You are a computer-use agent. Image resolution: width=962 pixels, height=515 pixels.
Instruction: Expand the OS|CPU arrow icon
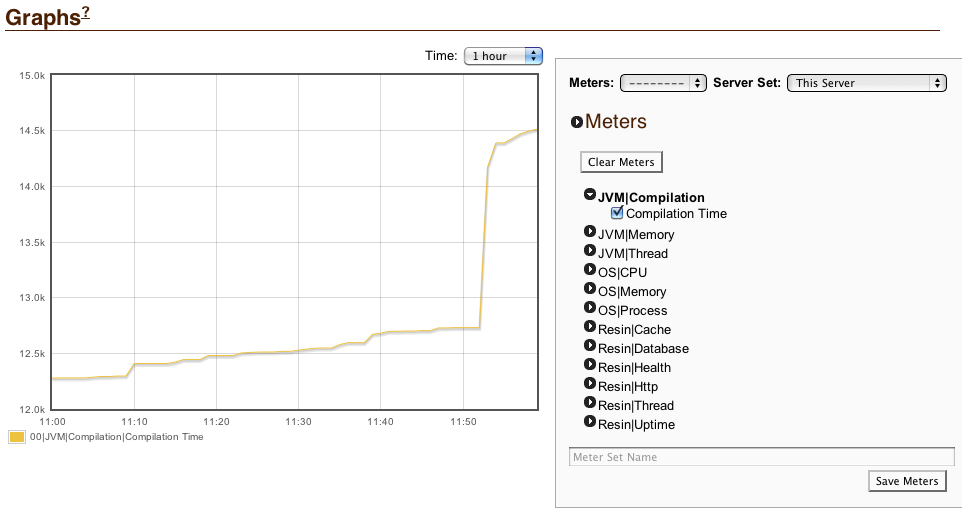pos(590,271)
